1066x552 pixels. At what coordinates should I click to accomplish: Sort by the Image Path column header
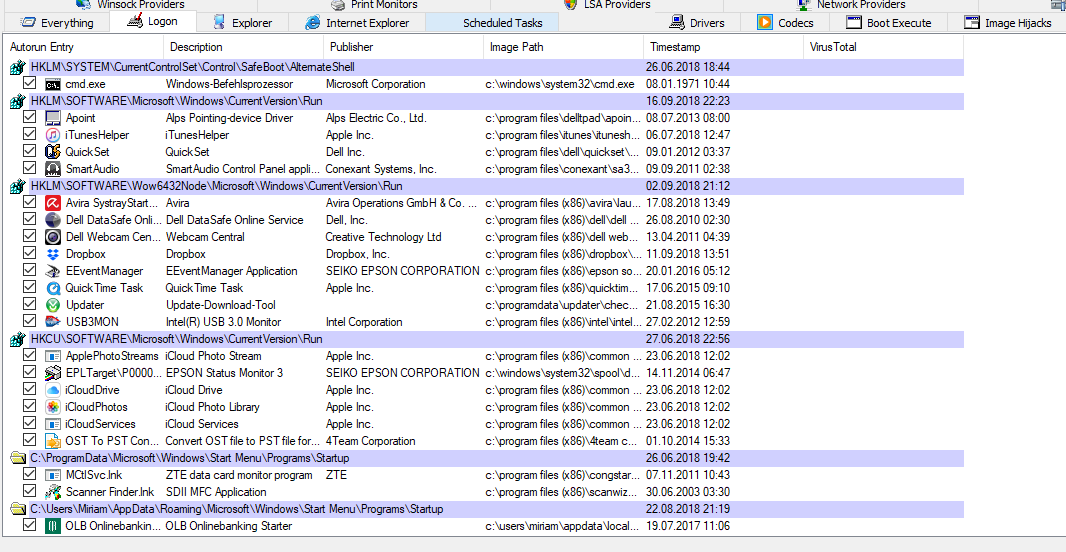click(564, 47)
